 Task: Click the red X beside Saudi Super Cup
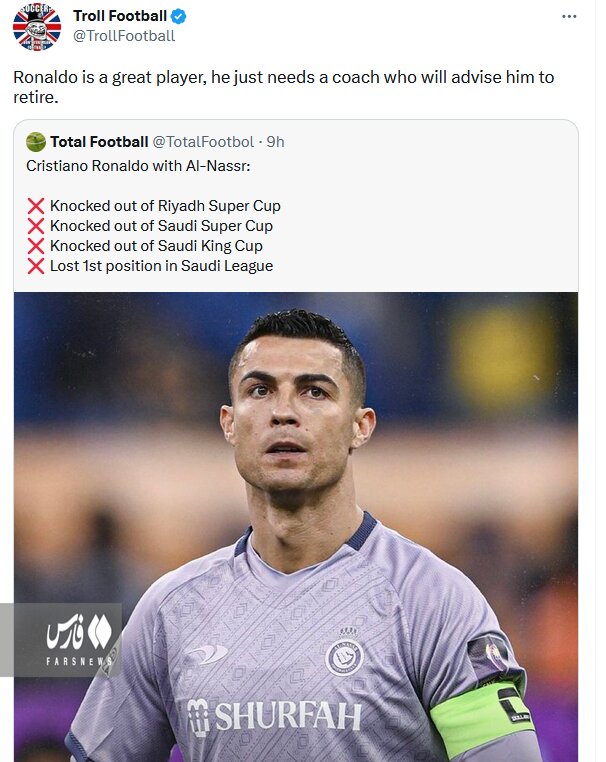pos(36,226)
